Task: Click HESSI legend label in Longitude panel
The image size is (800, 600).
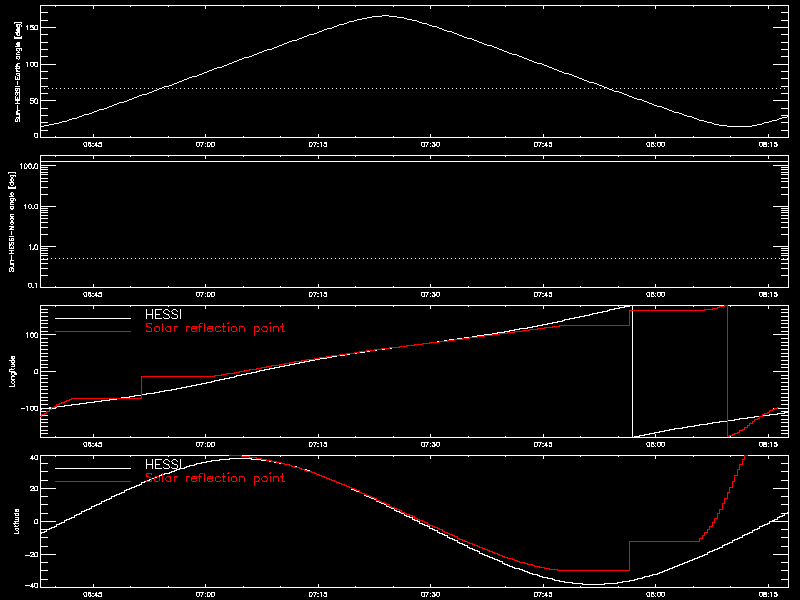Action: click(x=163, y=314)
